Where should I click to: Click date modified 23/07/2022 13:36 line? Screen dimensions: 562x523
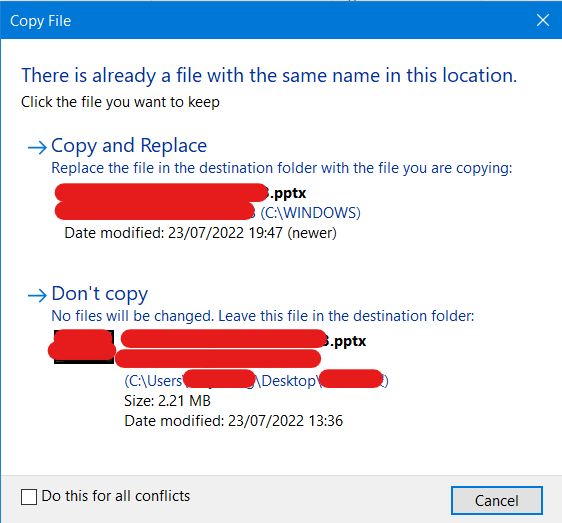pos(233,421)
